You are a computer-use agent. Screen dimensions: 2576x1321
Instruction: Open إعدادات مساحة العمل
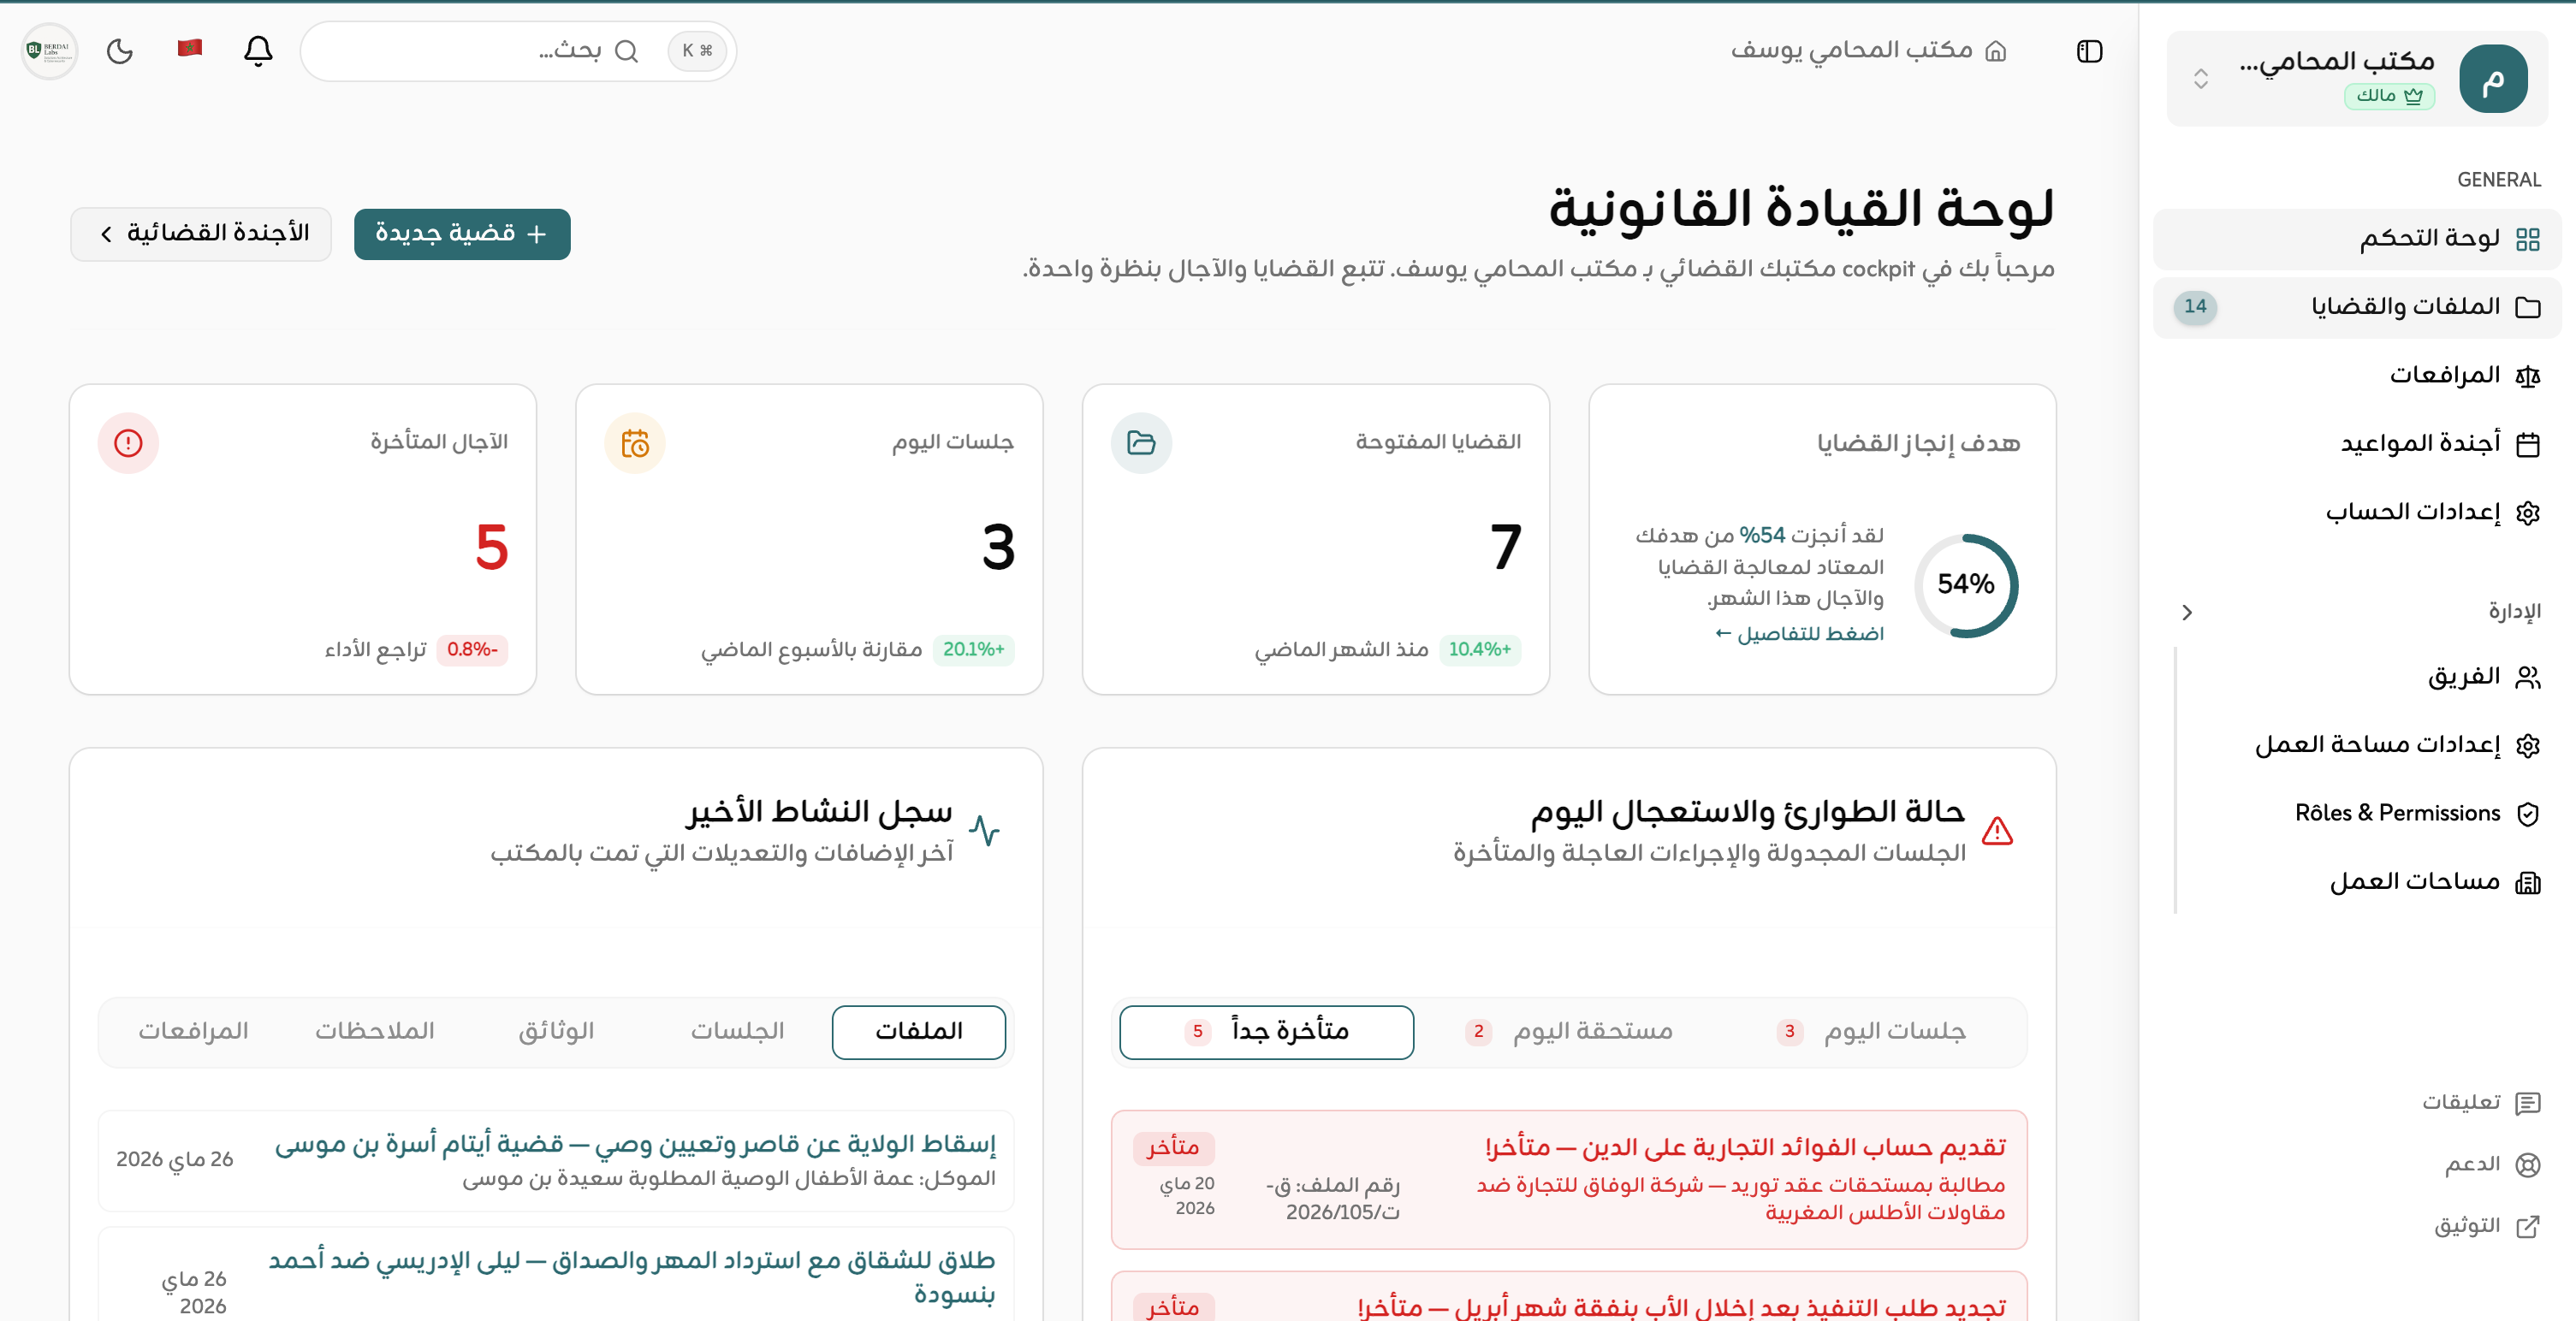pyautogui.click(x=2370, y=745)
